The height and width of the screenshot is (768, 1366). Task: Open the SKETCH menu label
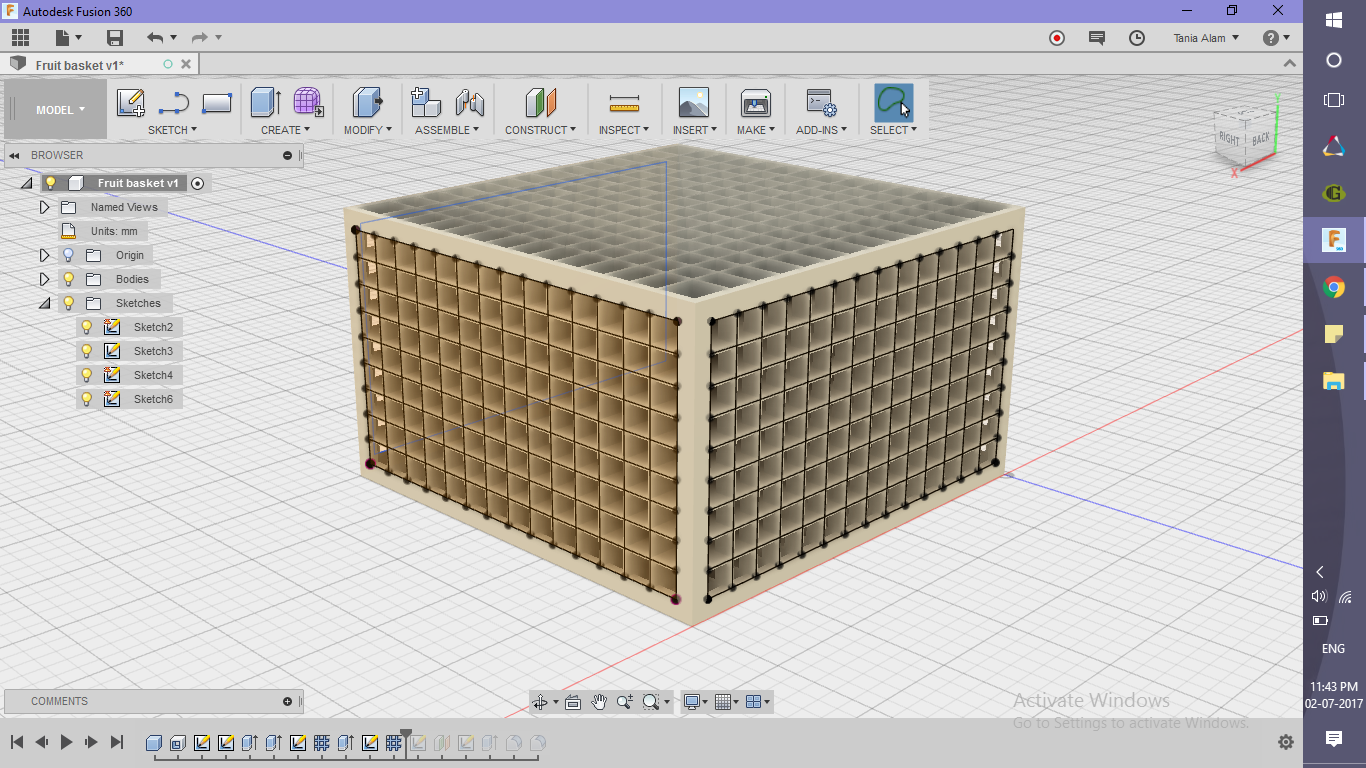click(x=172, y=130)
